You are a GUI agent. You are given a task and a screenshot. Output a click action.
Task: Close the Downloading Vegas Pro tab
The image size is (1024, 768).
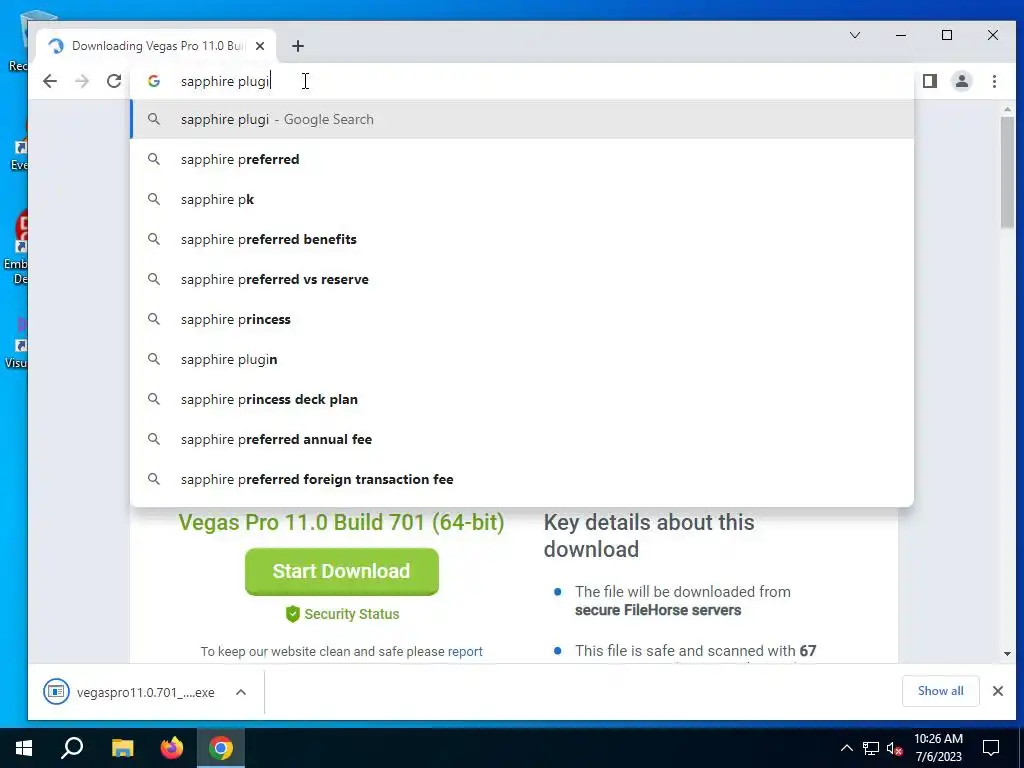tap(260, 46)
